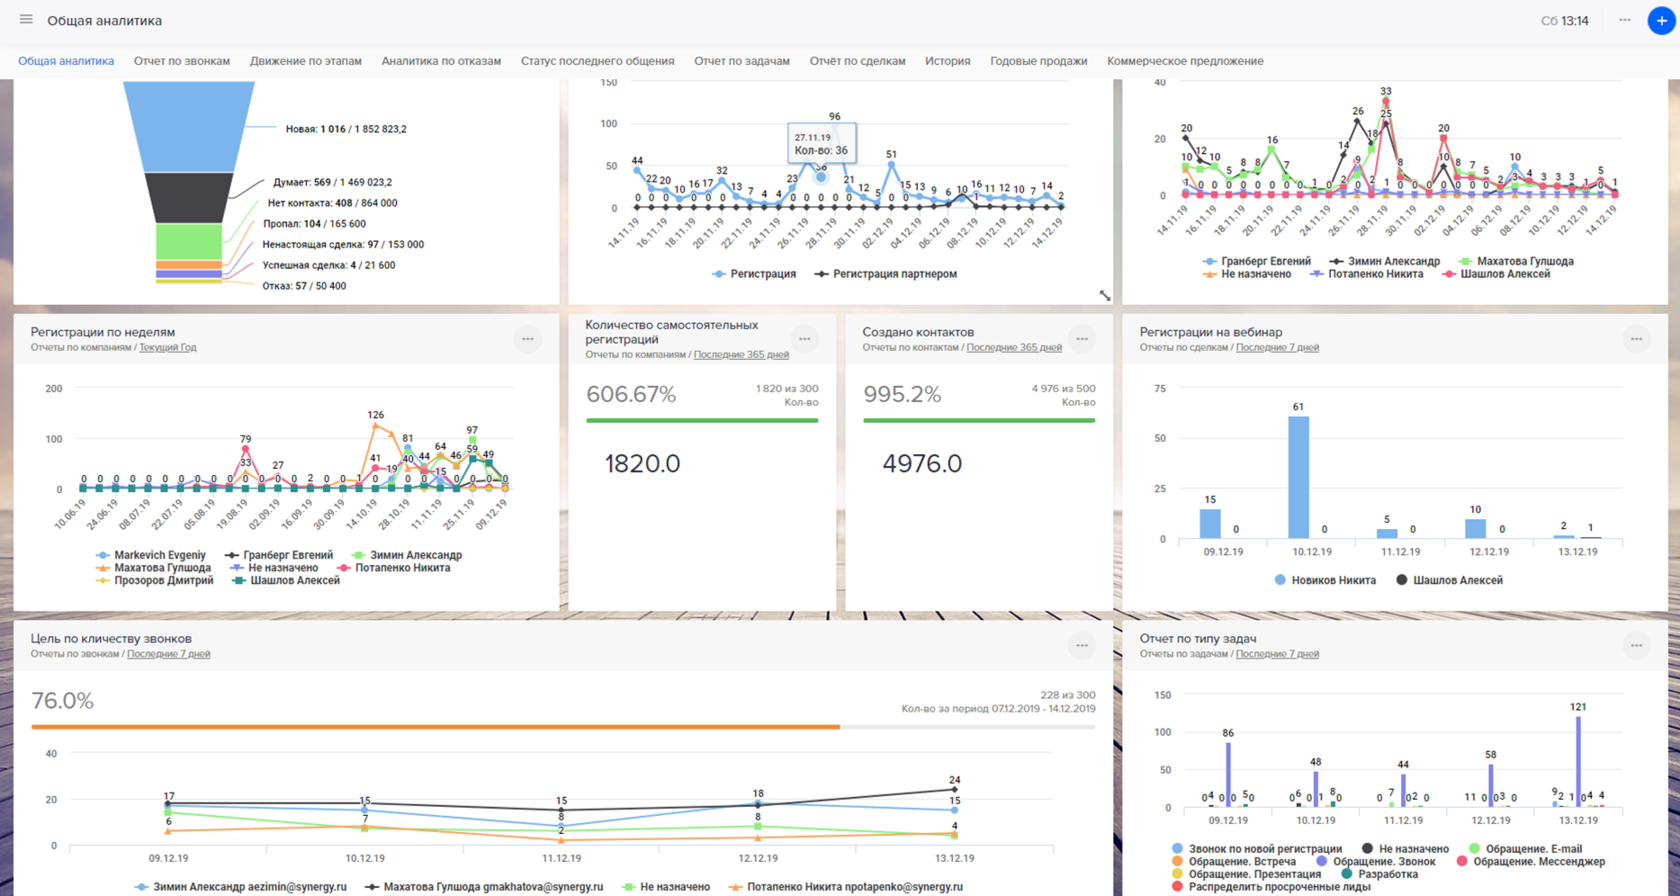Toggle Шашлов Алексей series in top-right chart legend

1496,274
